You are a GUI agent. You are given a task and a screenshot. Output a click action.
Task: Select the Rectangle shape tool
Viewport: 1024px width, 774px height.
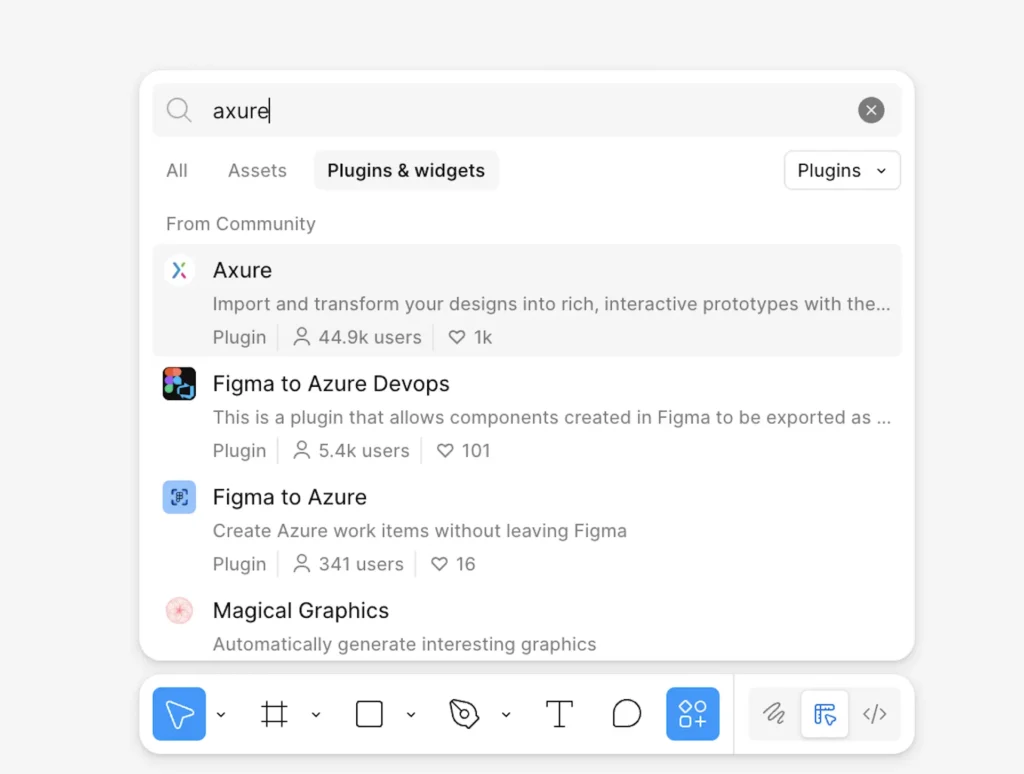(x=369, y=714)
